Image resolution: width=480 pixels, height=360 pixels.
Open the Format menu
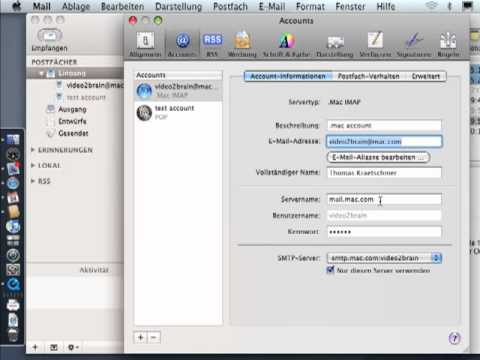click(310, 6)
